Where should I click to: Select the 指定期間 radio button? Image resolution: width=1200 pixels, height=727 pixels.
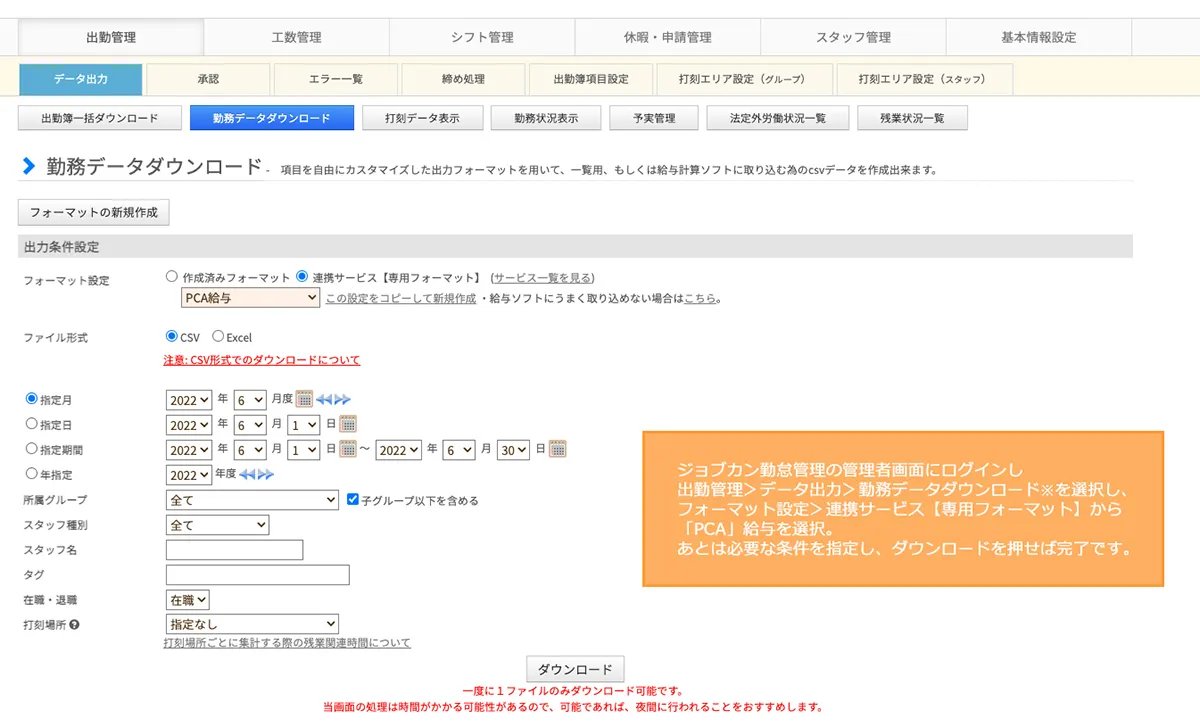point(31,449)
